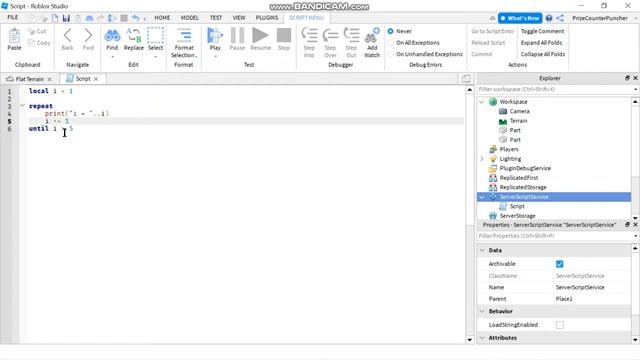Click the Find binoculars icon
This screenshot has width=640, height=360.
pyautogui.click(x=112, y=36)
